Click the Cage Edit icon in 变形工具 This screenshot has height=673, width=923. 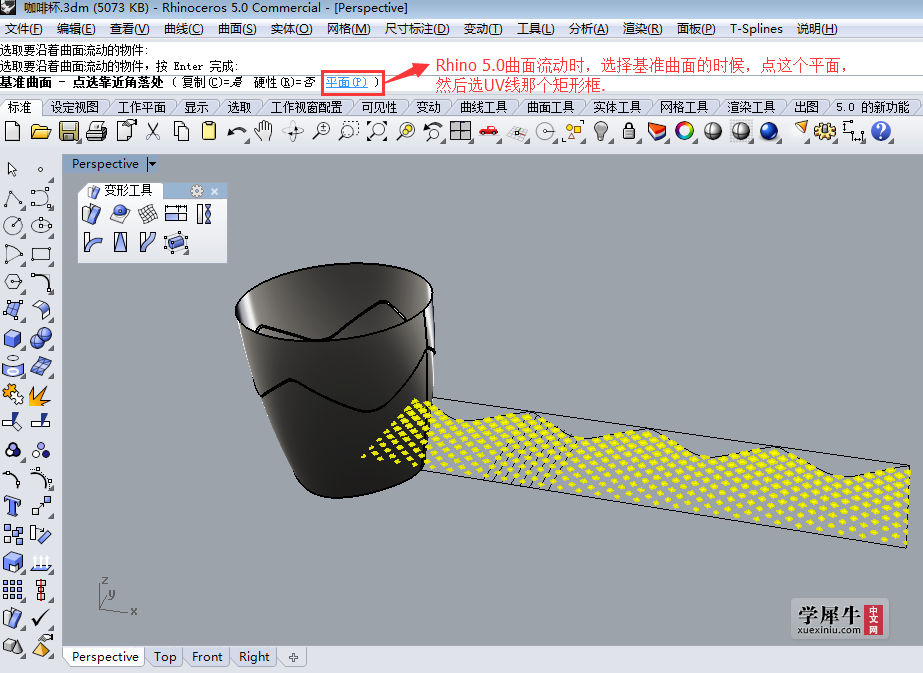176,242
